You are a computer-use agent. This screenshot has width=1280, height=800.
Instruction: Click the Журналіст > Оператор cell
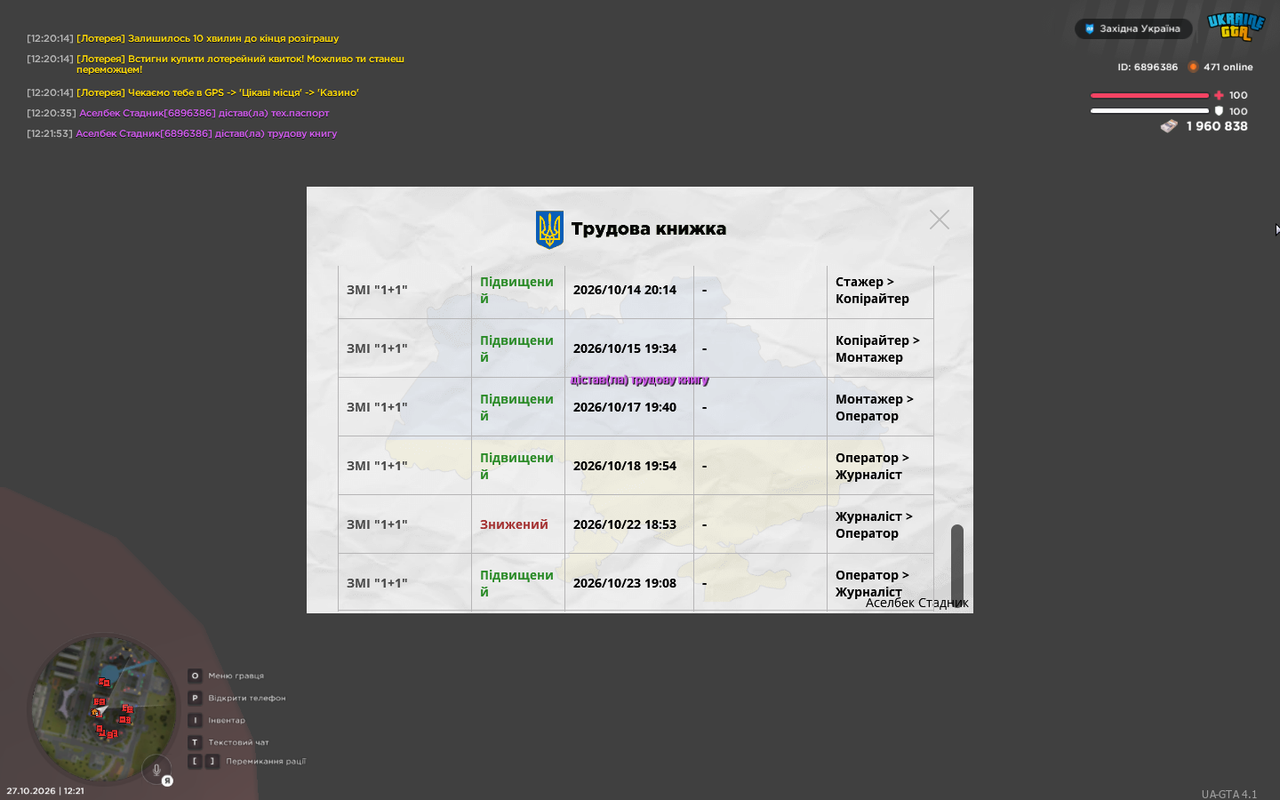pos(880,524)
